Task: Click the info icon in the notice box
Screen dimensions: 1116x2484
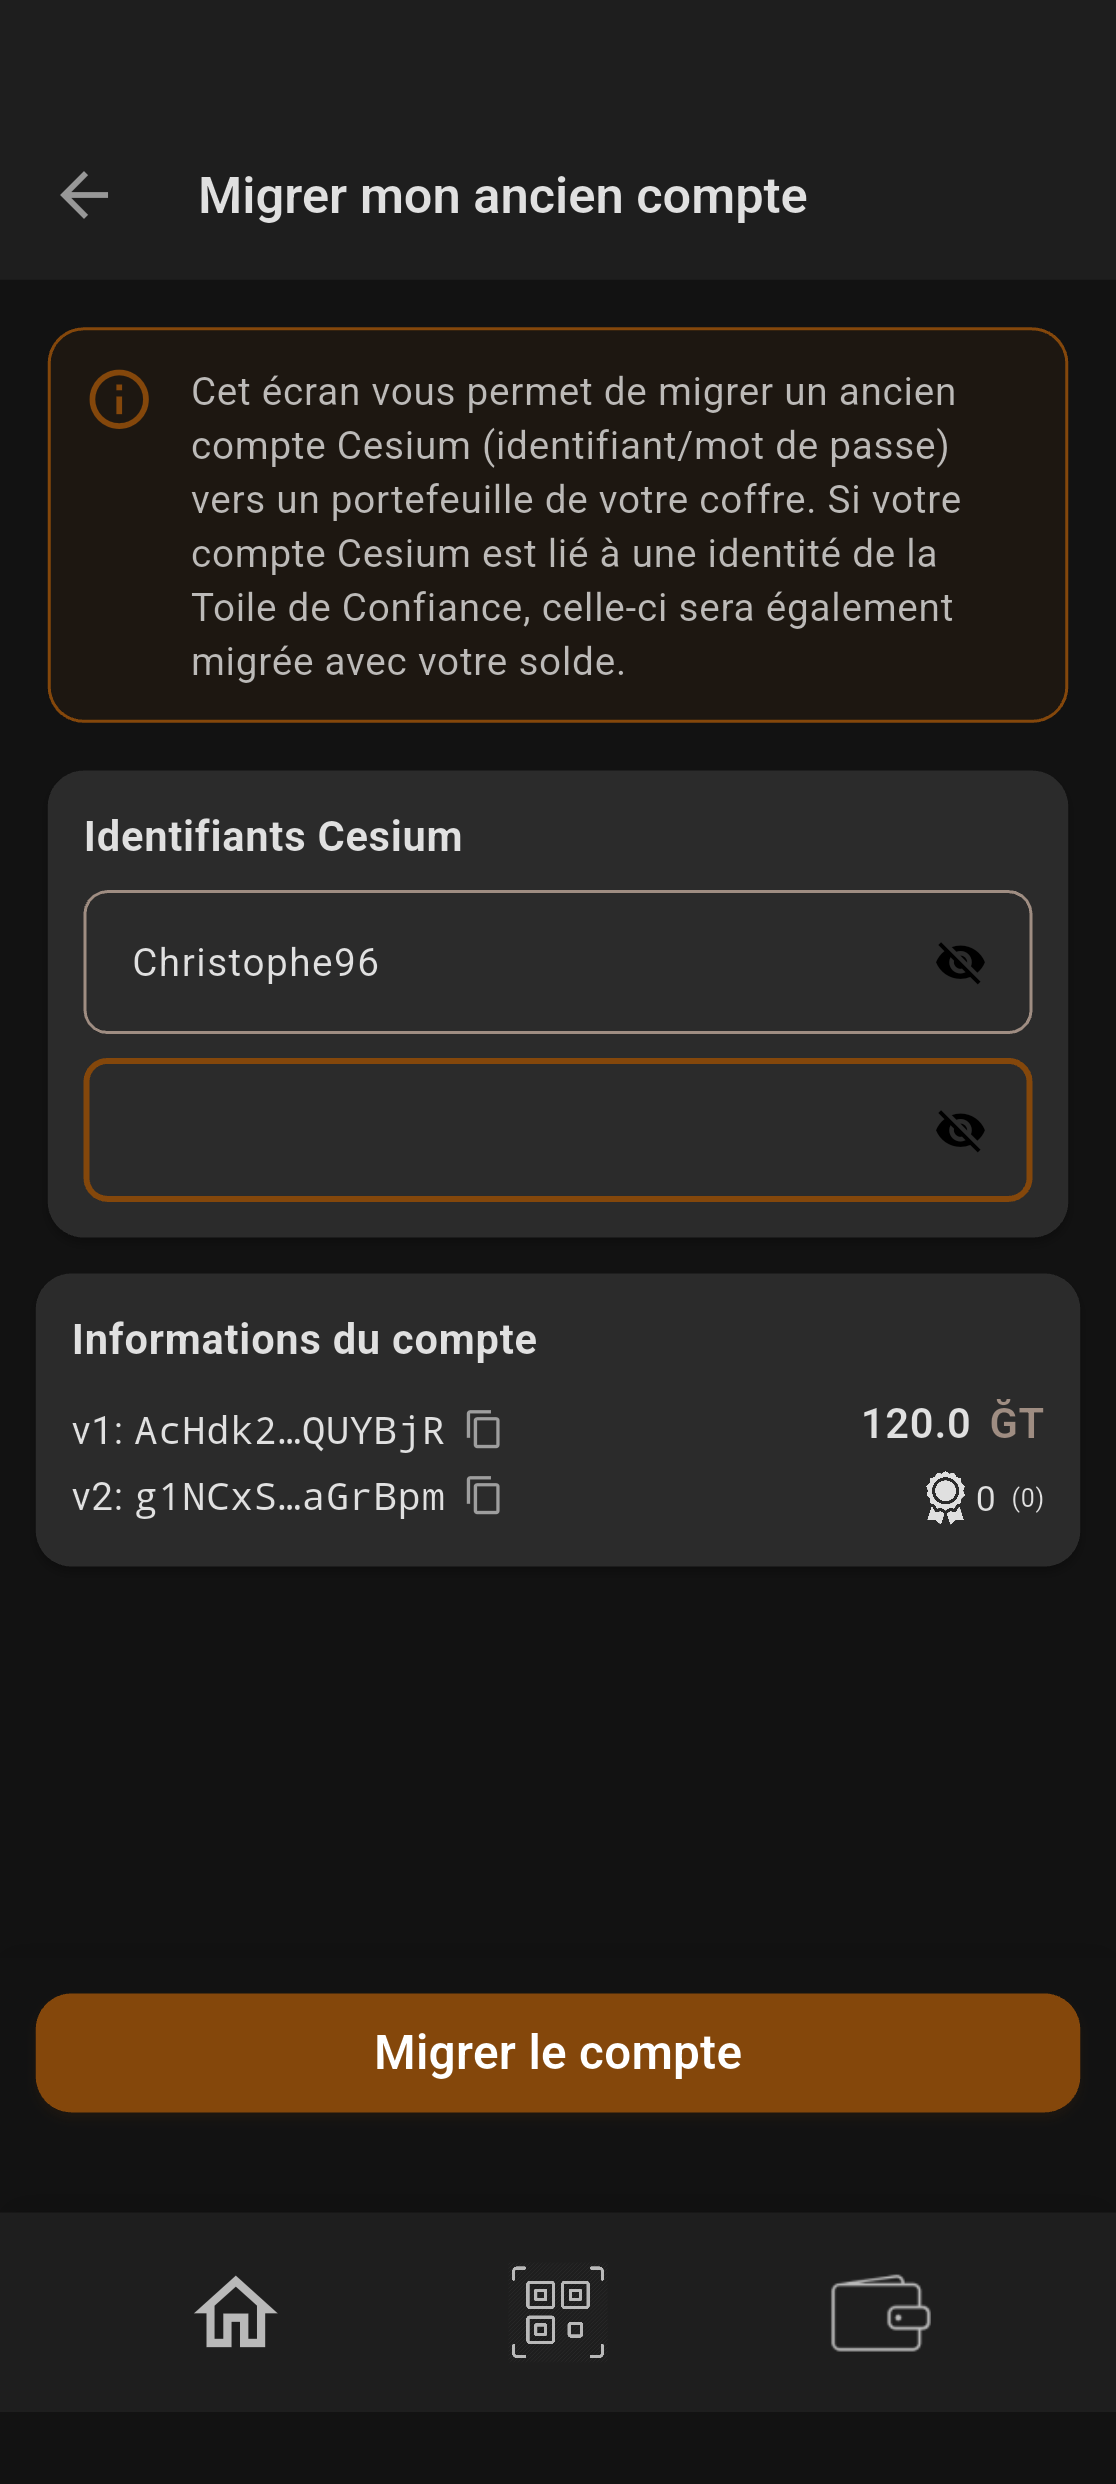Action: 119,400
